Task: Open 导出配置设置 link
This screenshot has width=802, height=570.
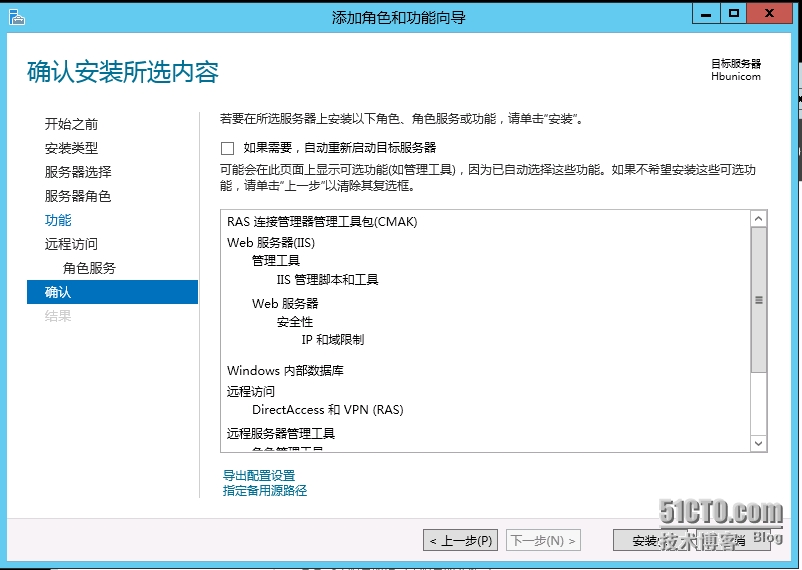Action: (259, 475)
